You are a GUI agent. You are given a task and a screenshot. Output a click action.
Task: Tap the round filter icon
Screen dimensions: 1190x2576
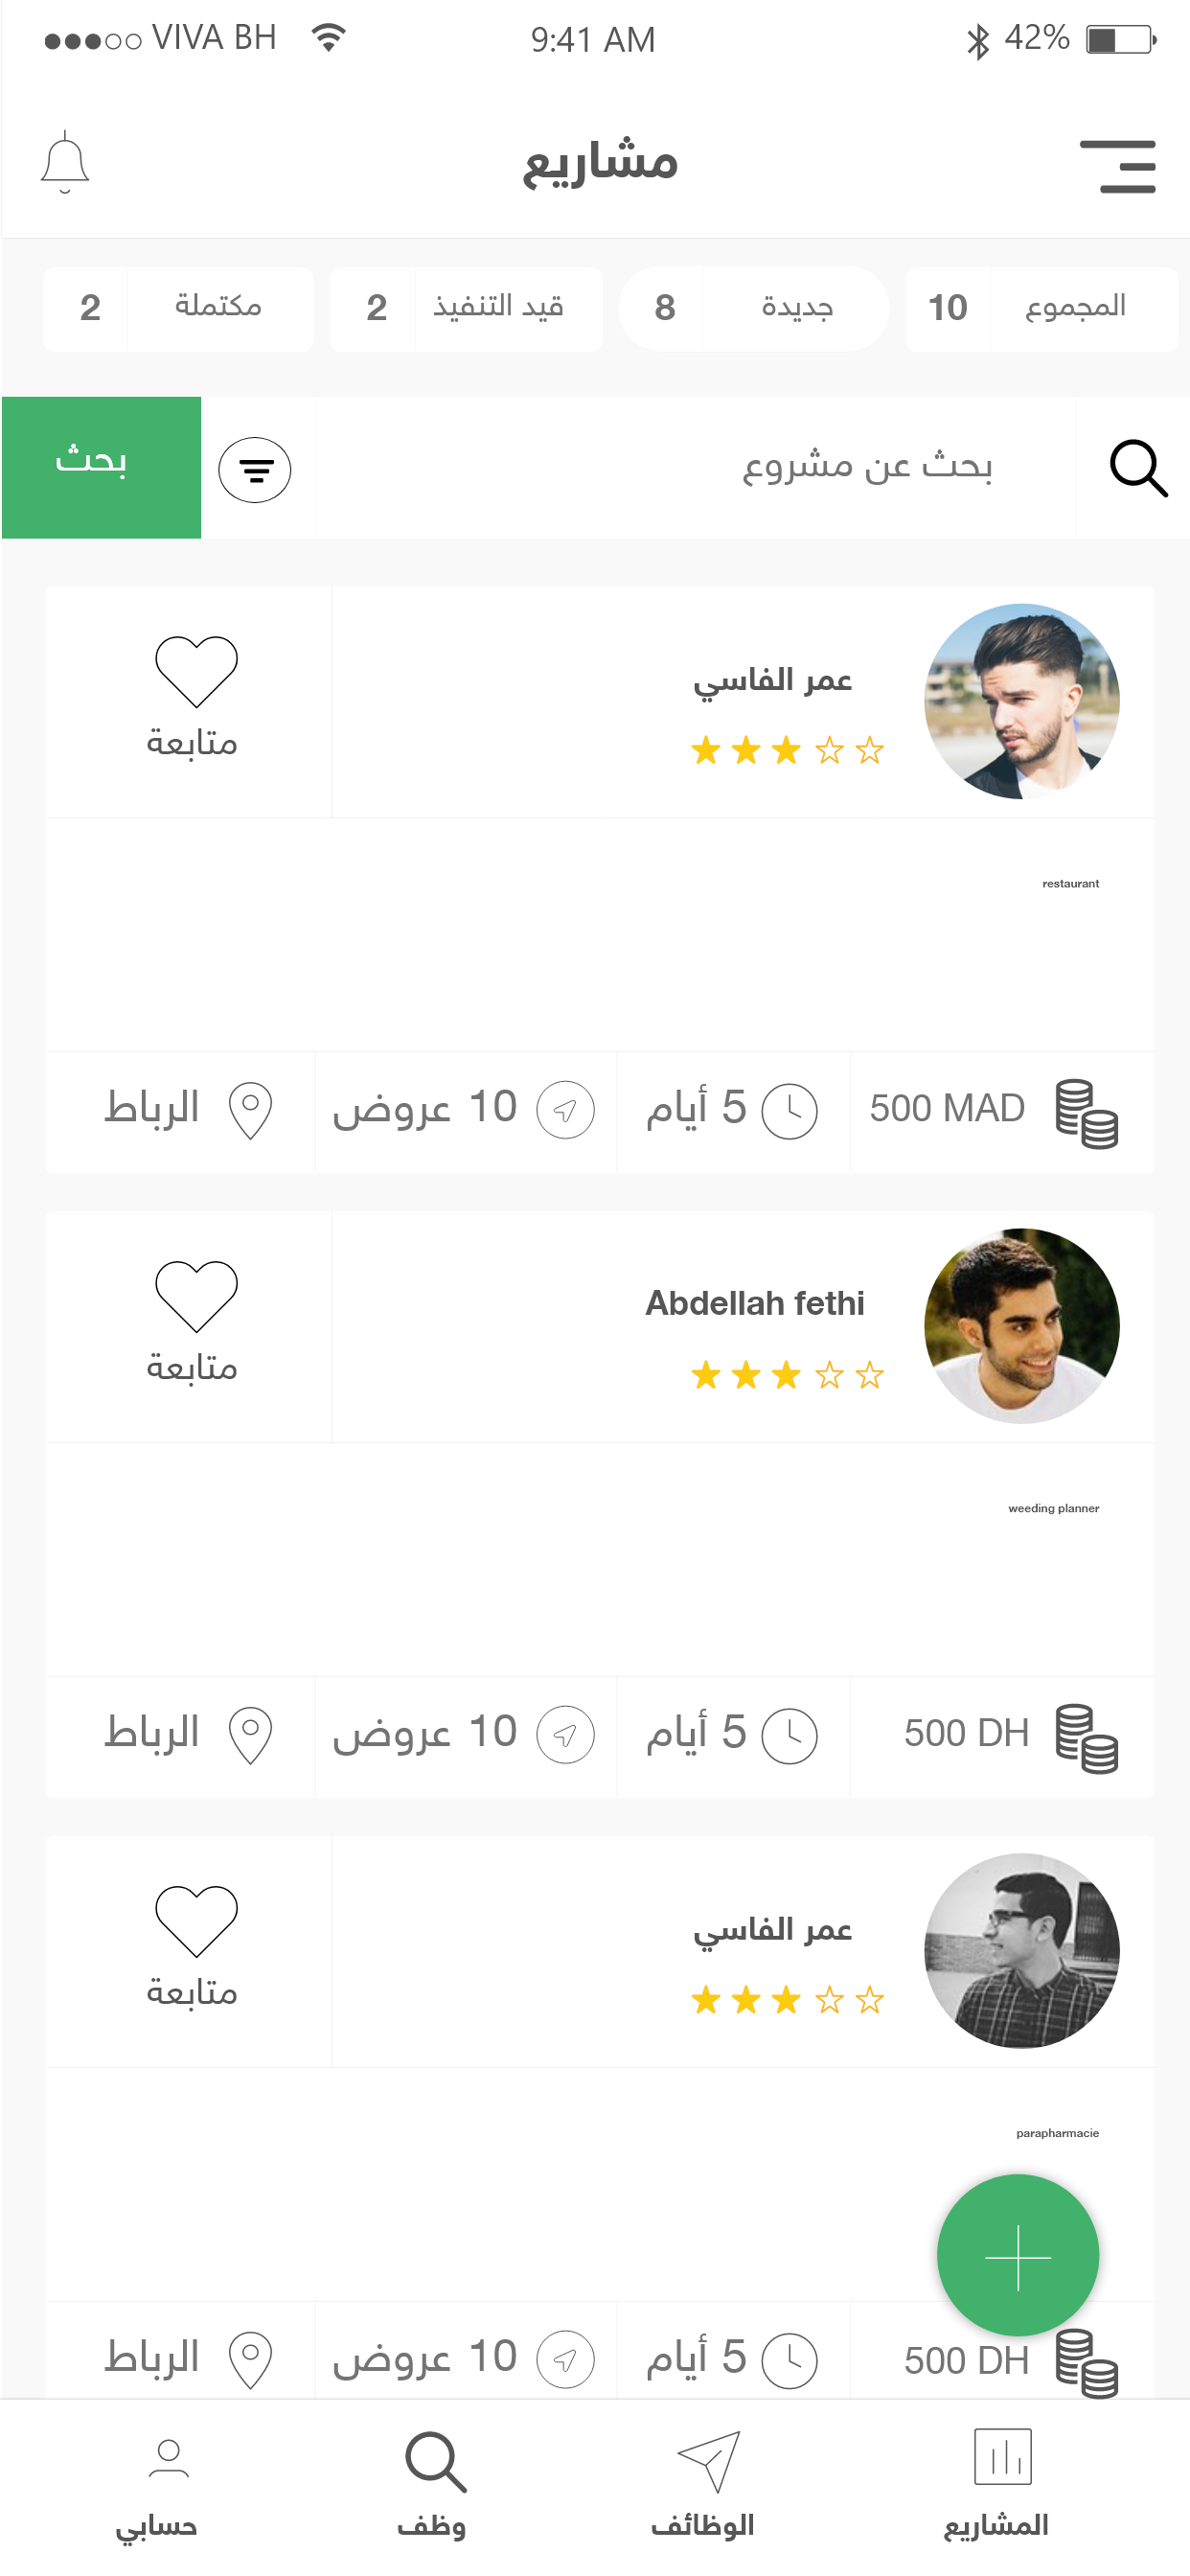tap(255, 469)
